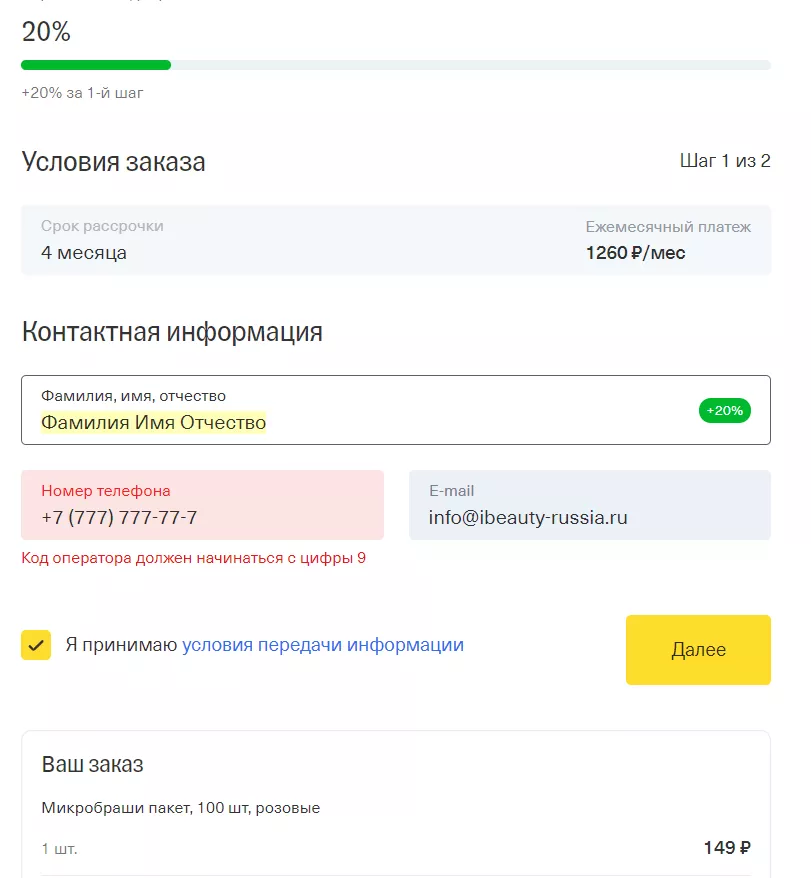Click the green +20% badge in name field
This screenshot has height=878, width=811.
coord(724,411)
